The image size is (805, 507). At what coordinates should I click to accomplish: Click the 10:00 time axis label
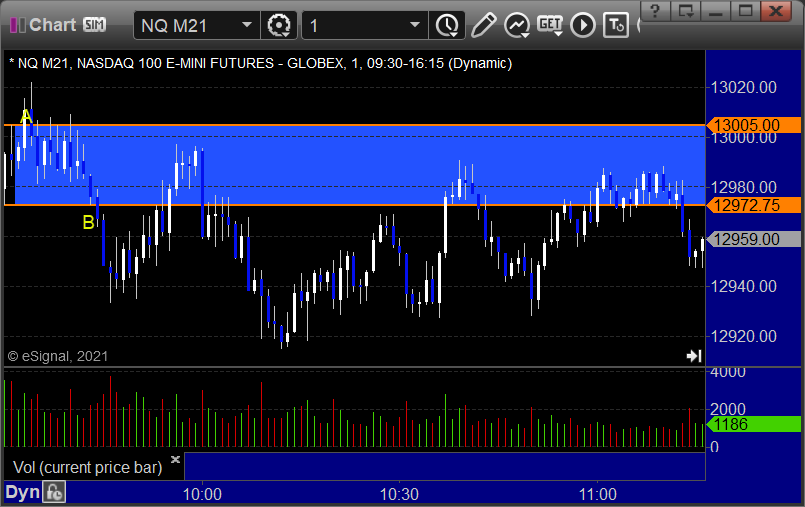click(x=202, y=494)
